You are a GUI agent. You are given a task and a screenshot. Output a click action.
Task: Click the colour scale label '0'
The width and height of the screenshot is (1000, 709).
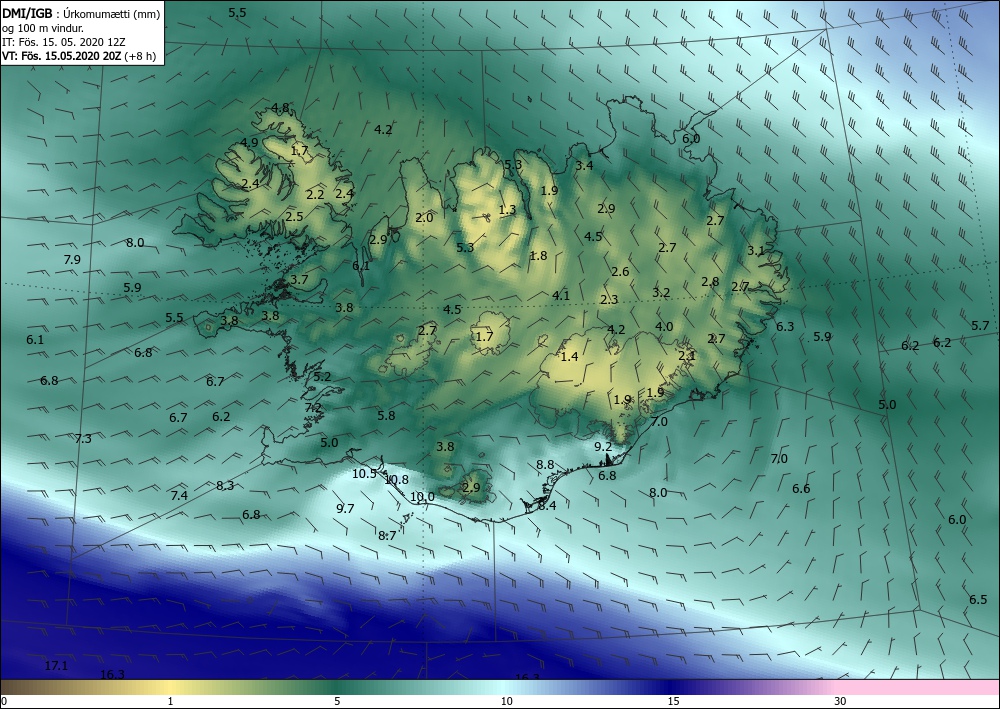(4, 701)
